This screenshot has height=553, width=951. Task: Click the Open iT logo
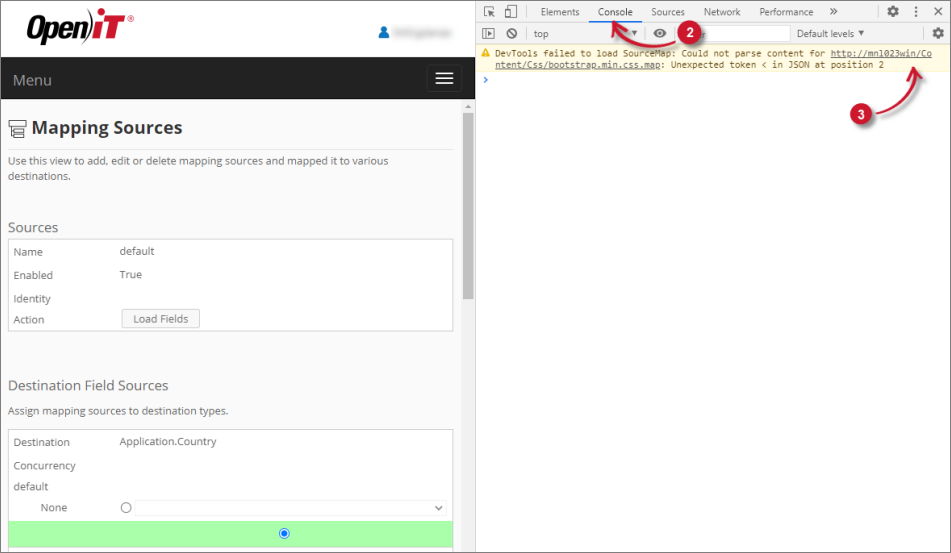pos(80,26)
